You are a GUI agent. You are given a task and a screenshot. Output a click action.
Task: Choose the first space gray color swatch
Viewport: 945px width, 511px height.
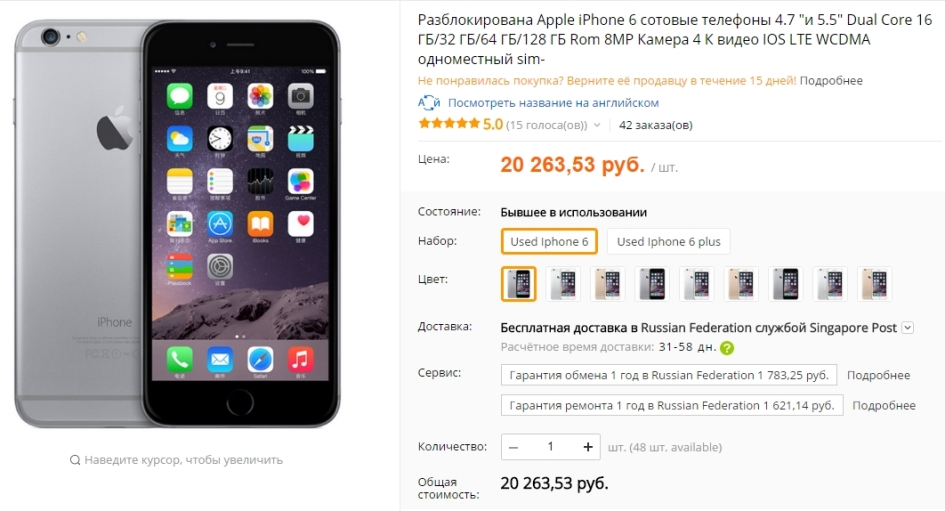point(518,284)
